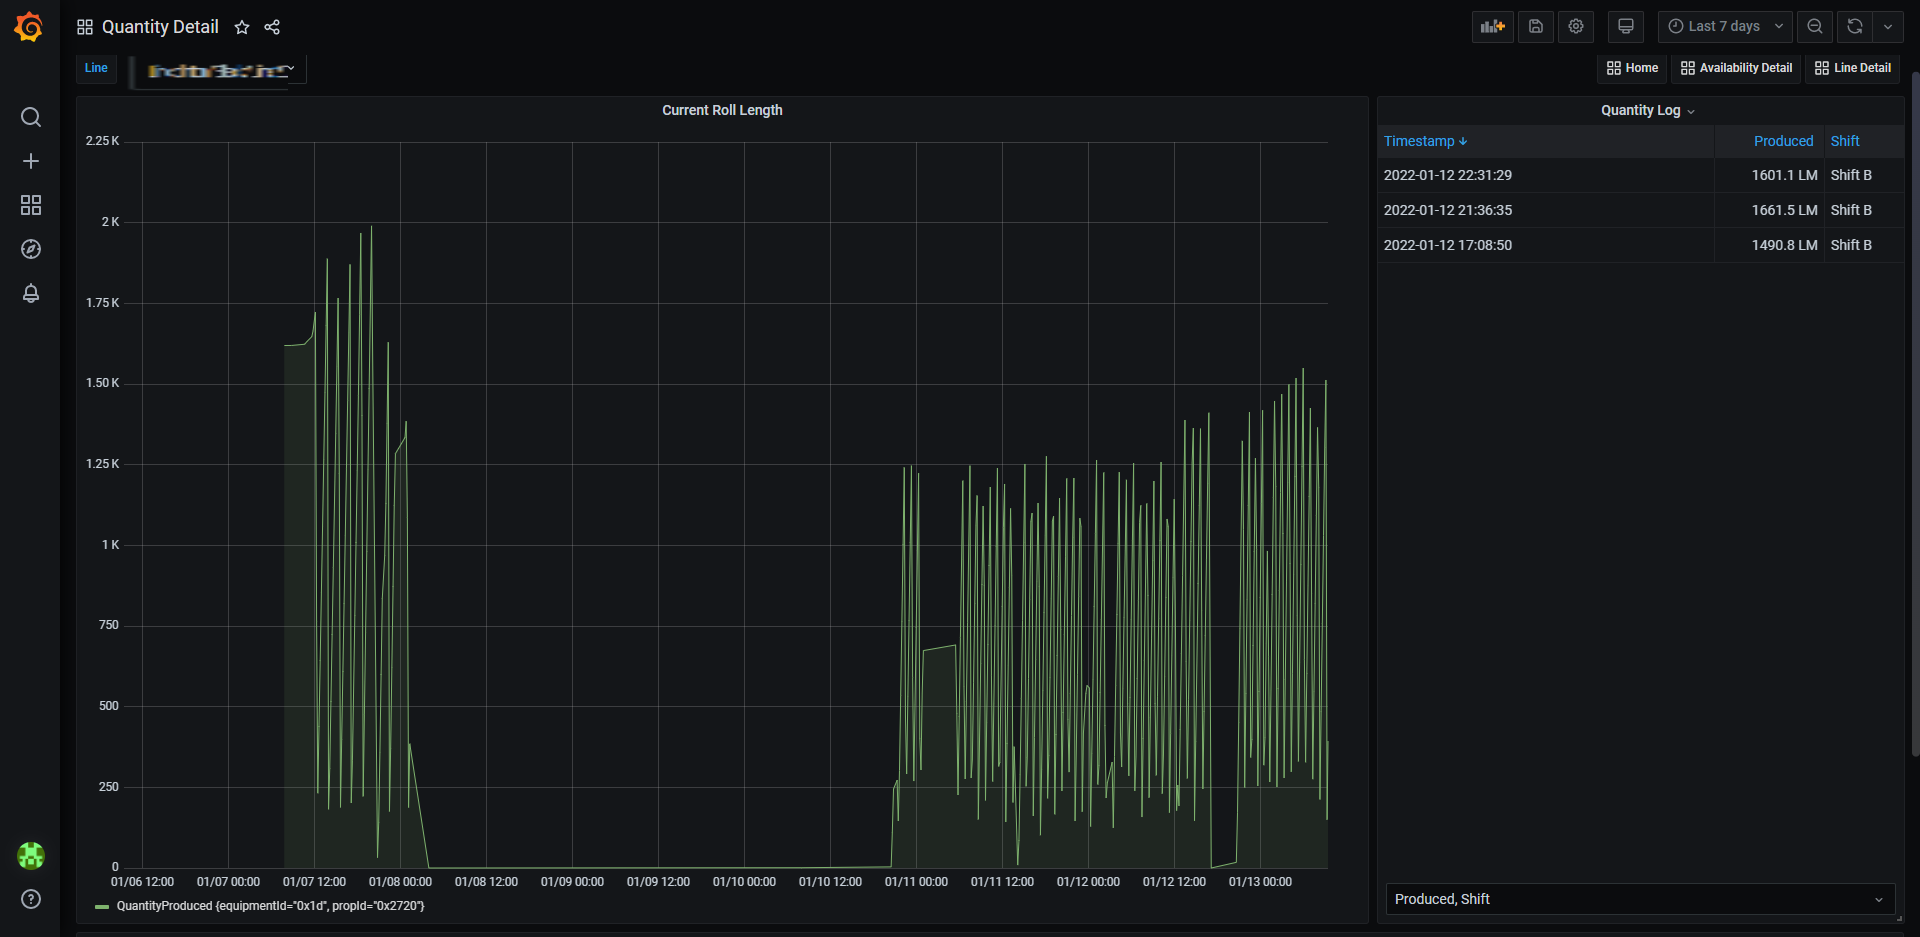Click the Add panel icon
This screenshot has width=1920, height=937.
click(1493, 27)
